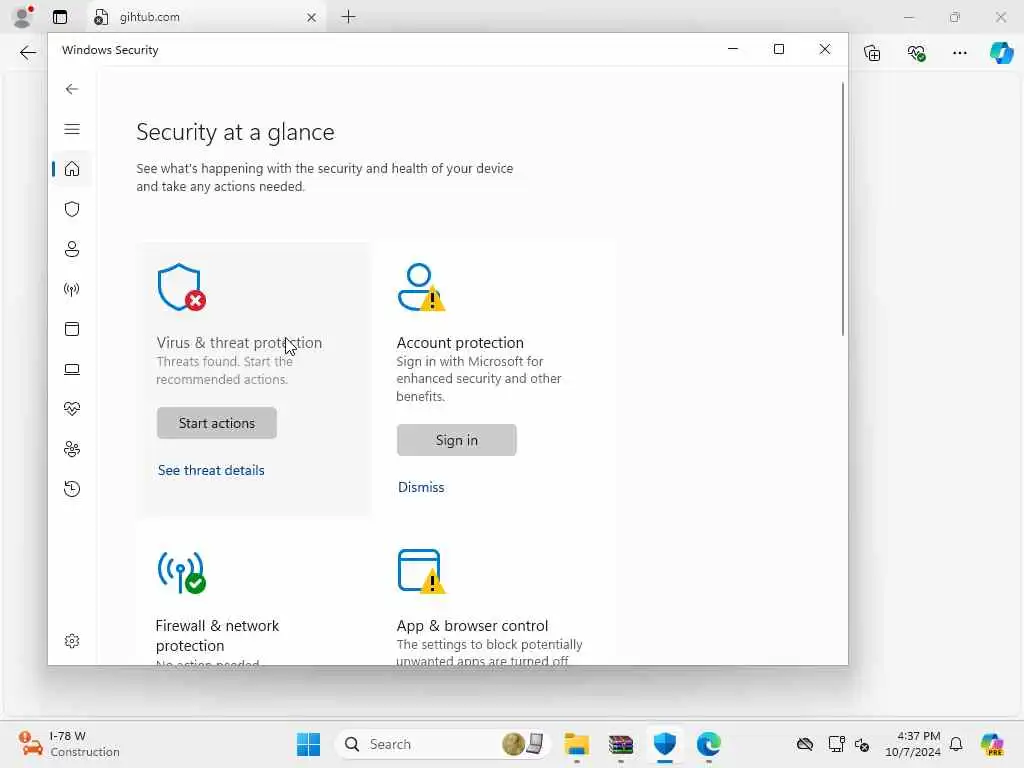Maximize the Windows Security window

[778, 49]
